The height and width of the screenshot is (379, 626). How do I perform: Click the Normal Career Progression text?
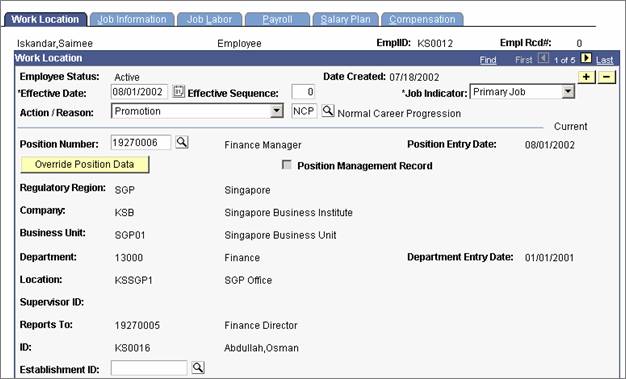399,114
